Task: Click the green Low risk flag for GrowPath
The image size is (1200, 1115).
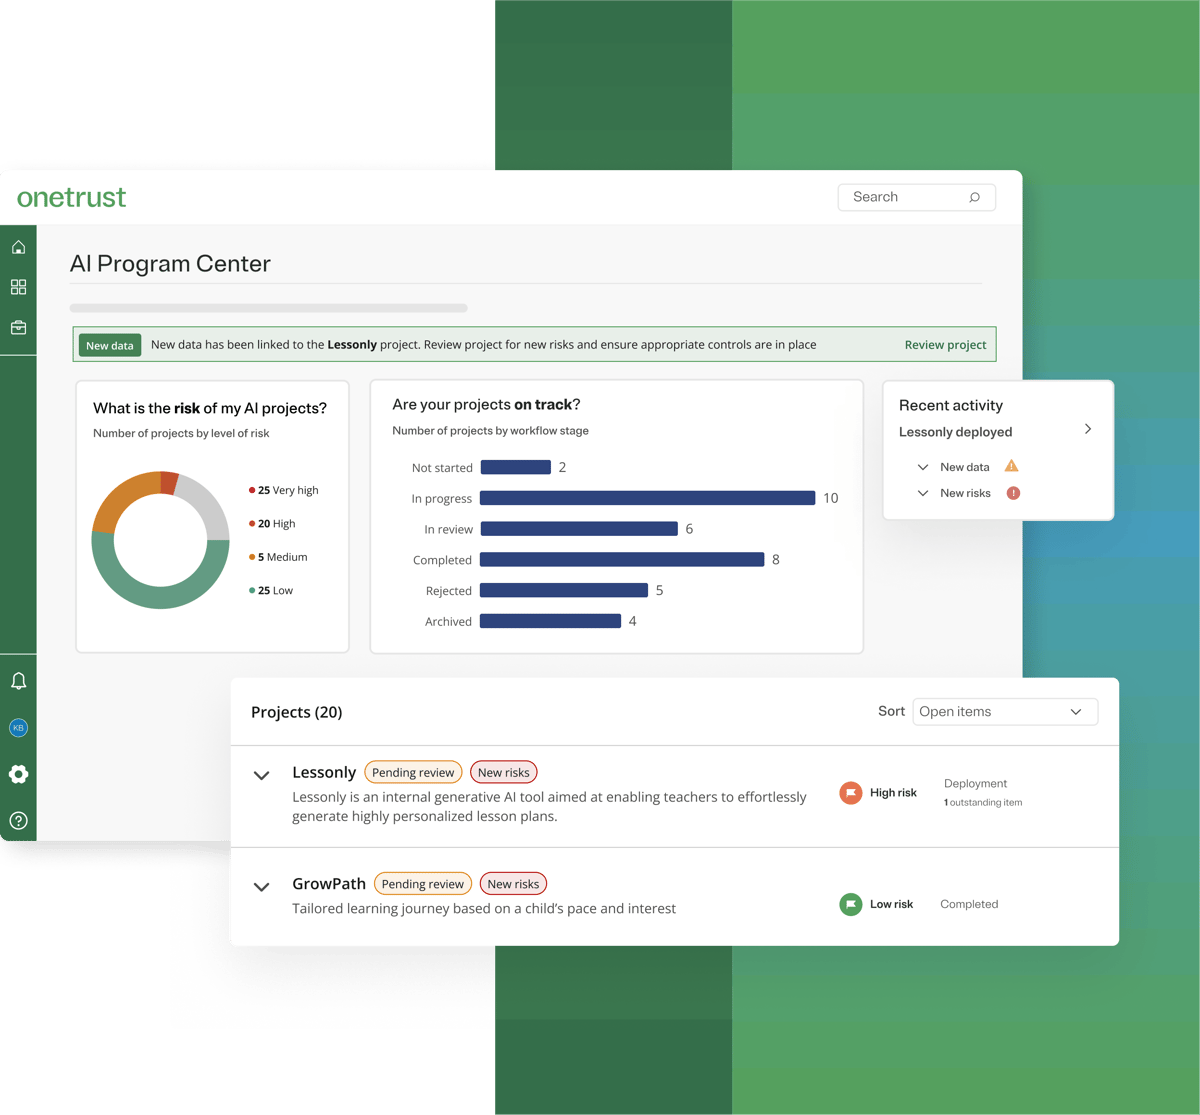Action: (849, 903)
